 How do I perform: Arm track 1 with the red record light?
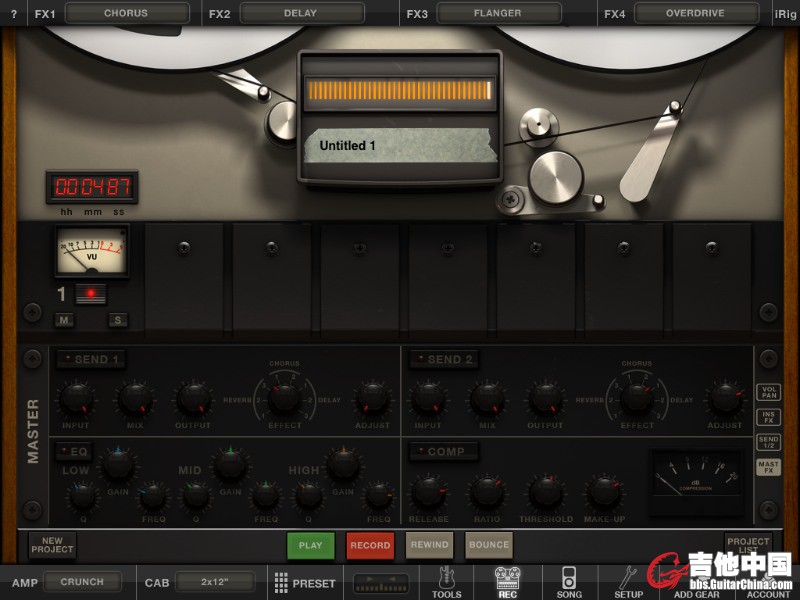91,294
